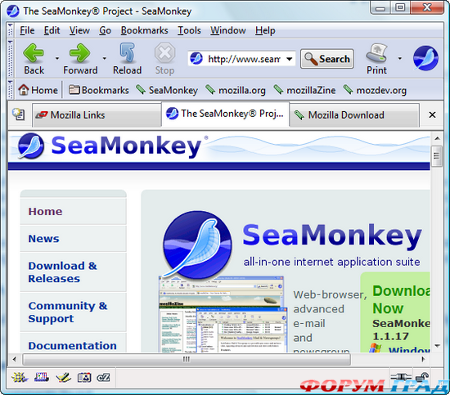The width and height of the screenshot is (450, 395).
Task: Collapse the navigation toolbar grippy
Action: [10, 58]
